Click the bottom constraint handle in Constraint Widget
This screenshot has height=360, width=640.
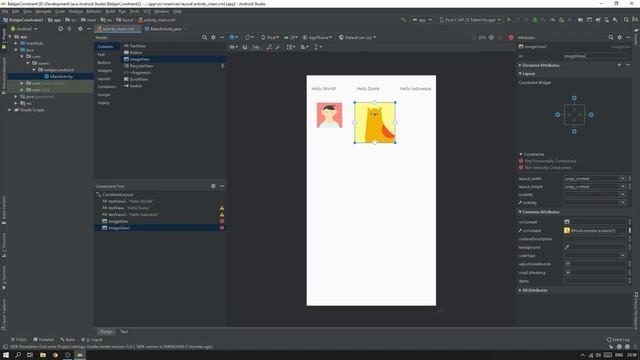574,131
